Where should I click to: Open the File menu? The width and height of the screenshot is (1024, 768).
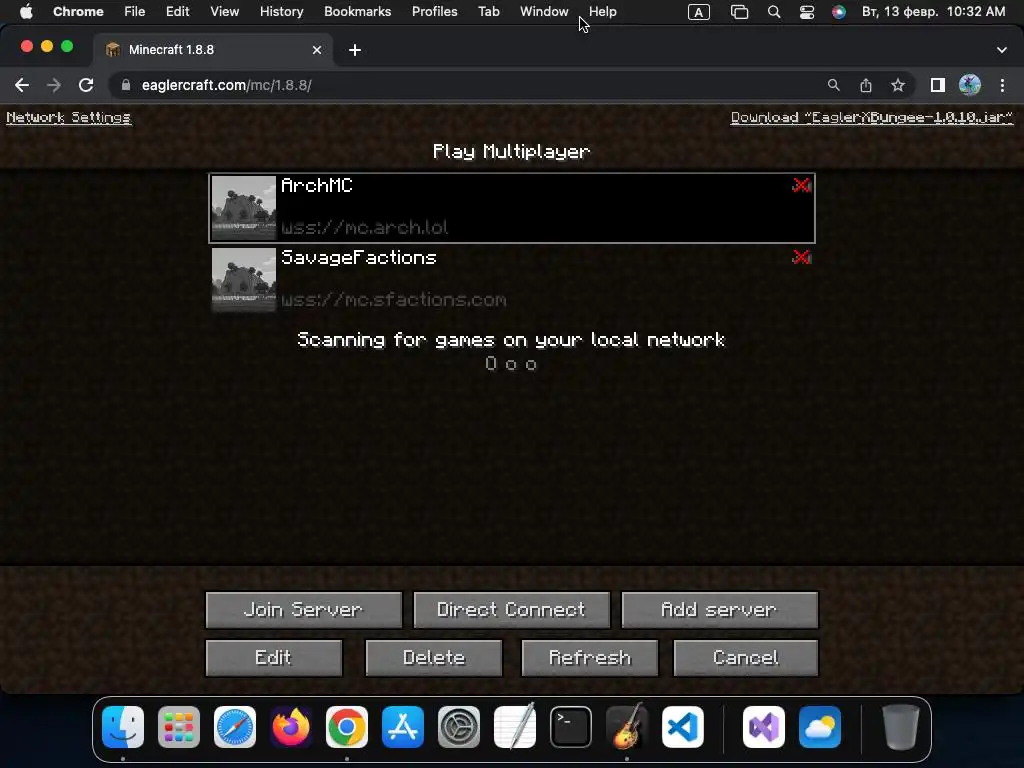[x=135, y=11]
